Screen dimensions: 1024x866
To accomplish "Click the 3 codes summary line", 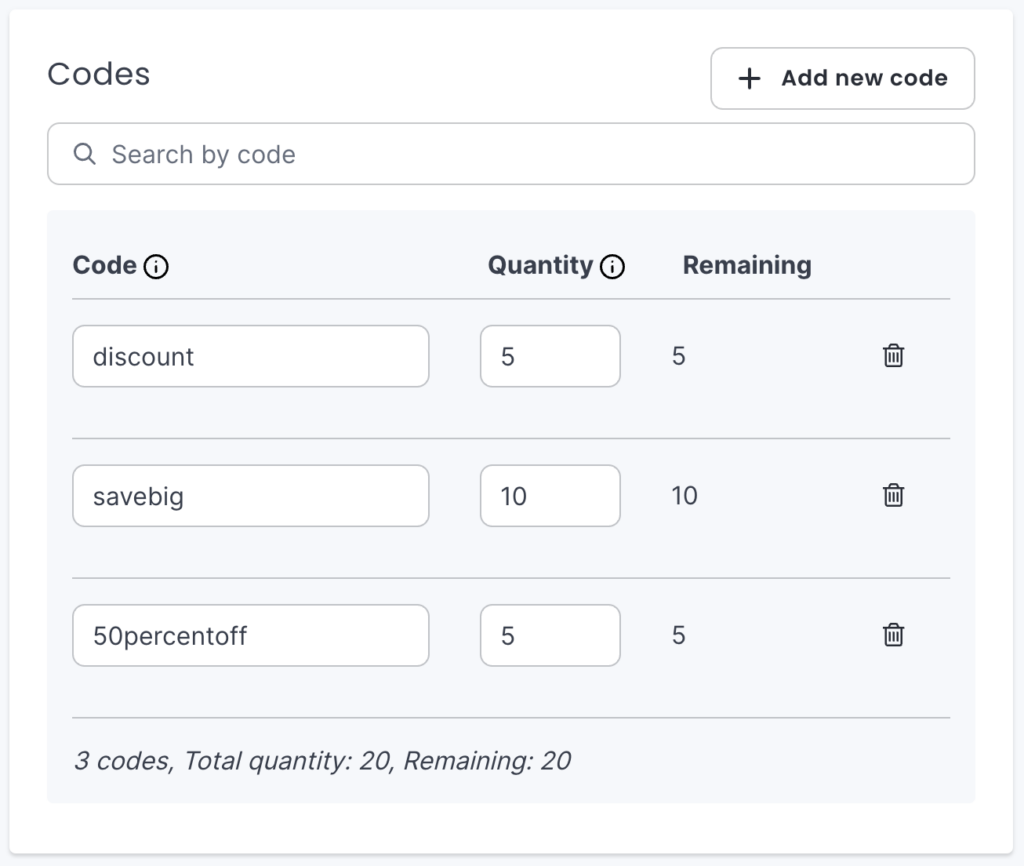I will tap(323, 761).
